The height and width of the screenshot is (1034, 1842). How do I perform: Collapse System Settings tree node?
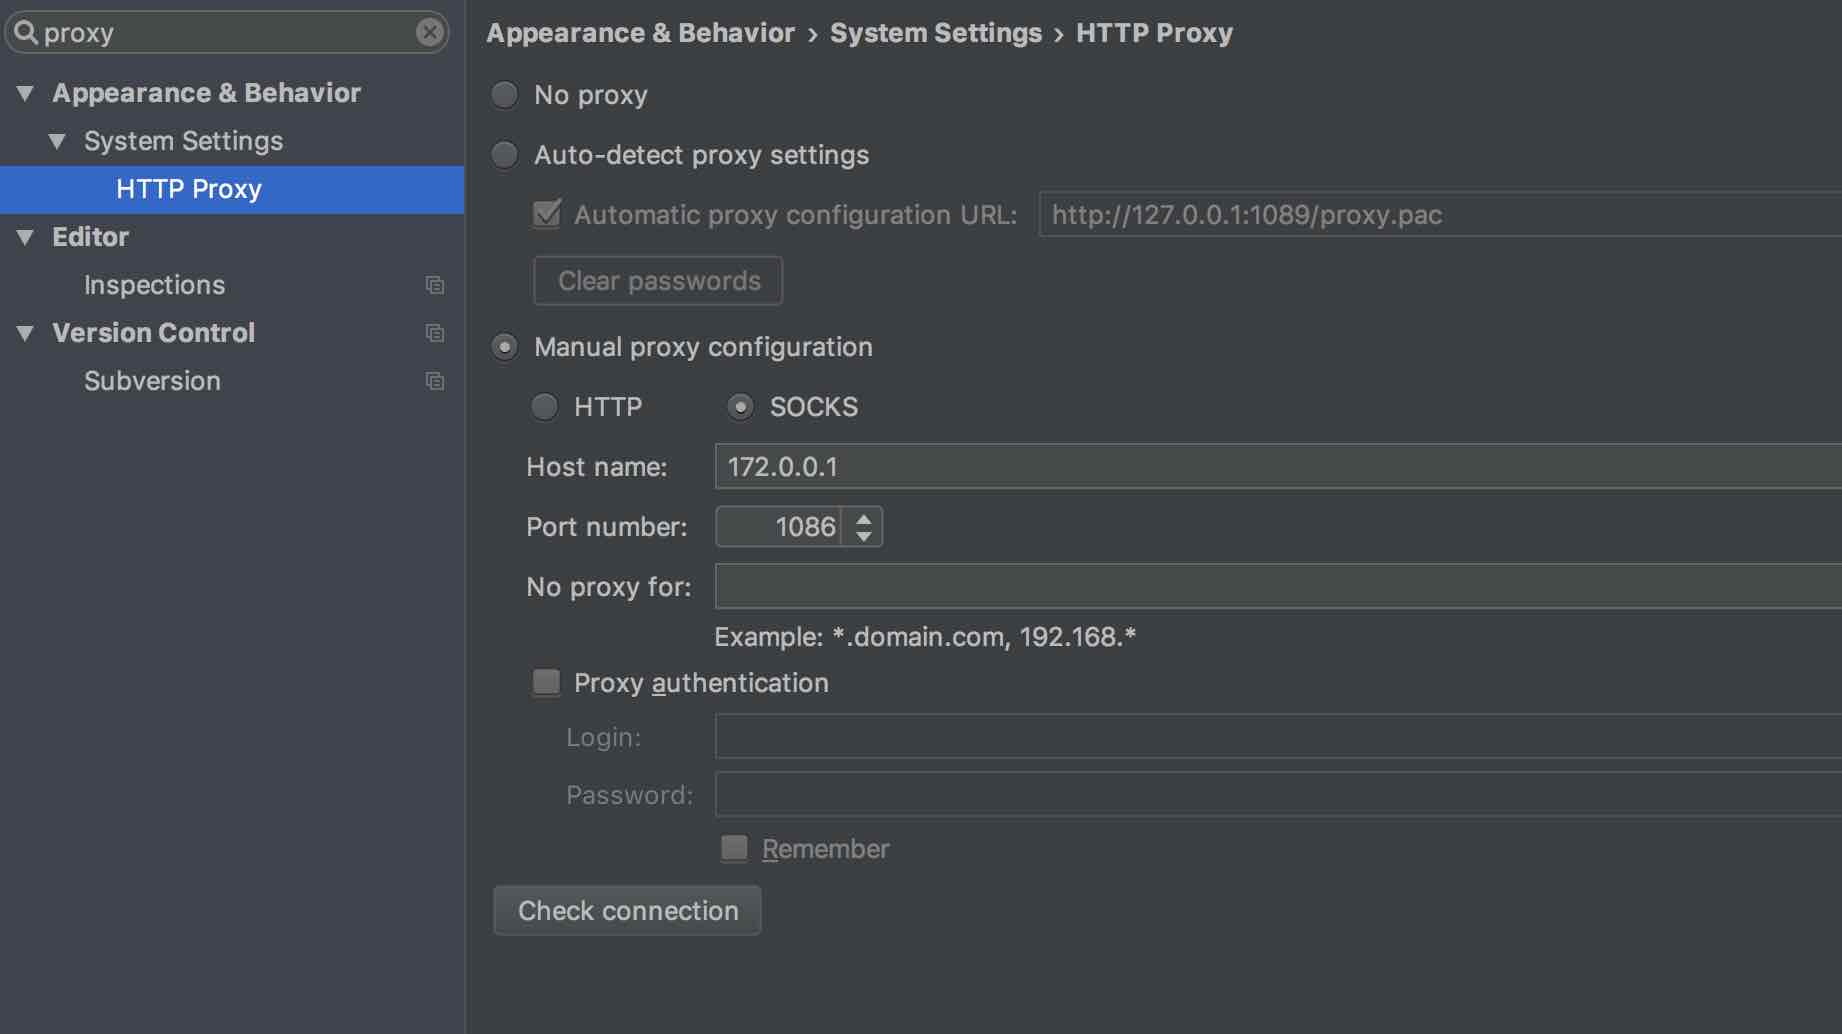click(x=58, y=142)
